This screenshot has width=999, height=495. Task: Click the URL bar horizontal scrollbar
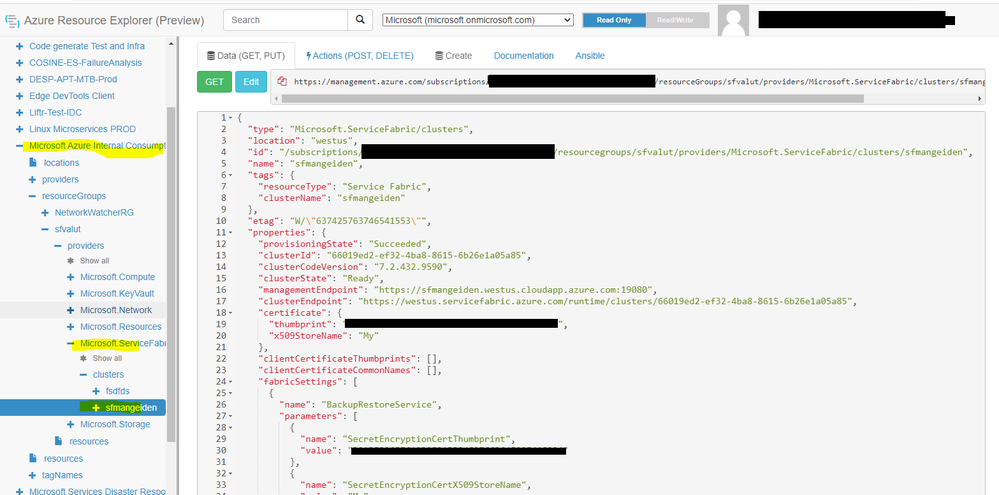(x=571, y=99)
